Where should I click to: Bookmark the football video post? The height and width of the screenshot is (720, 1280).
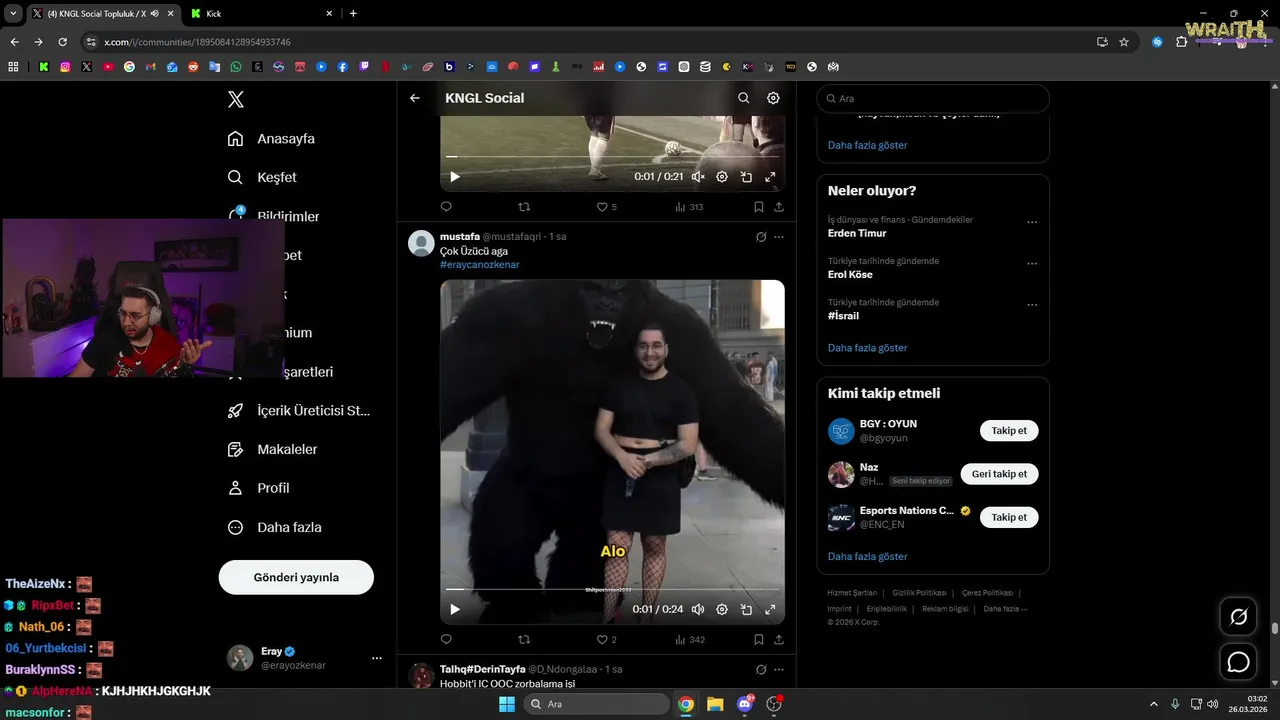[x=758, y=207]
